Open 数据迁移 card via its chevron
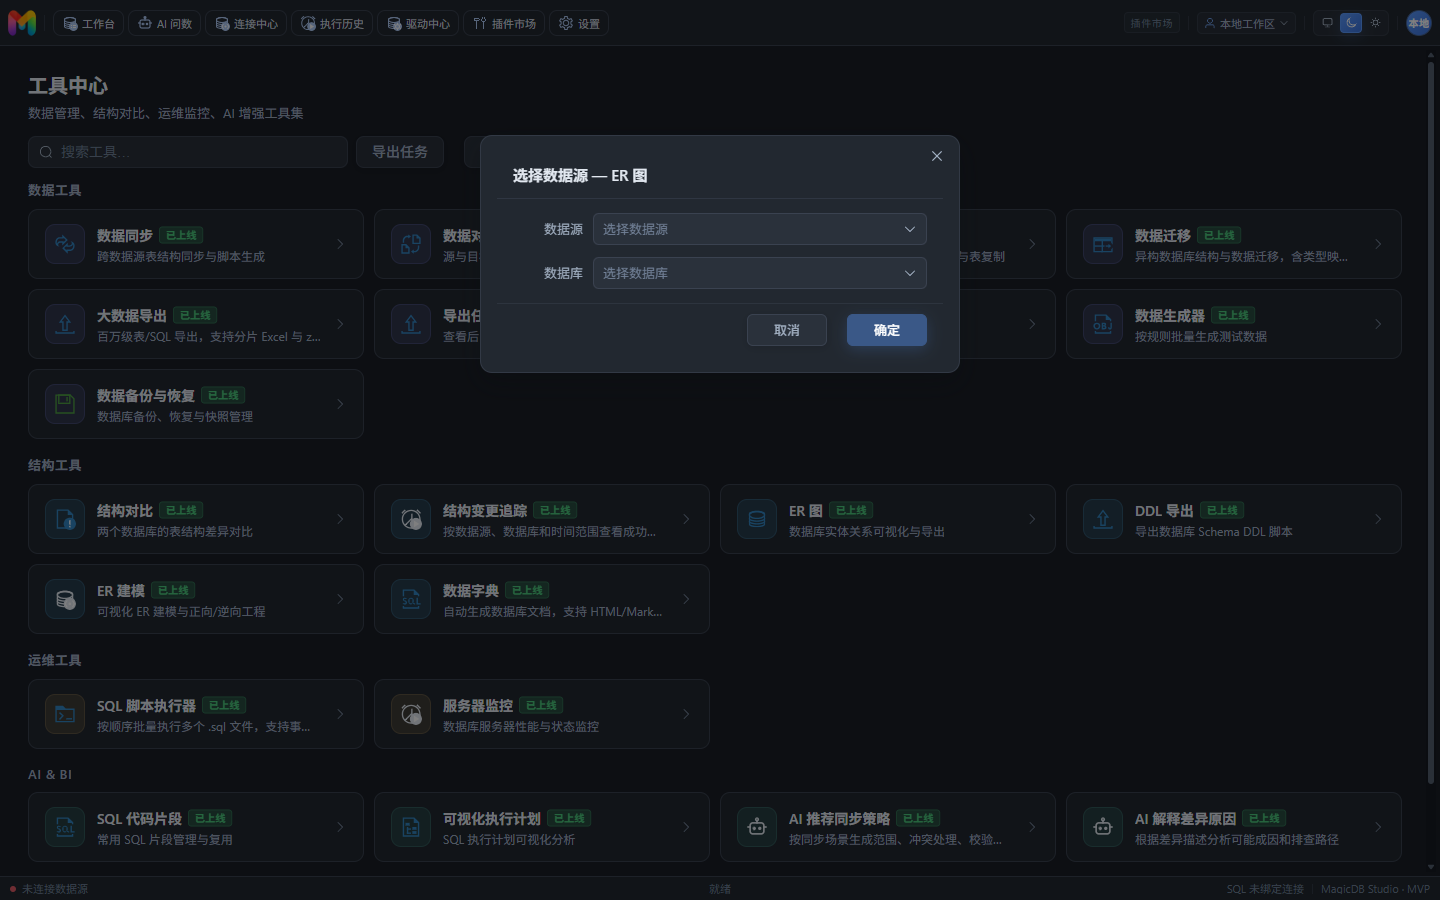The height and width of the screenshot is (900, 1440). pyautogui.click(x=1378, y=244)
